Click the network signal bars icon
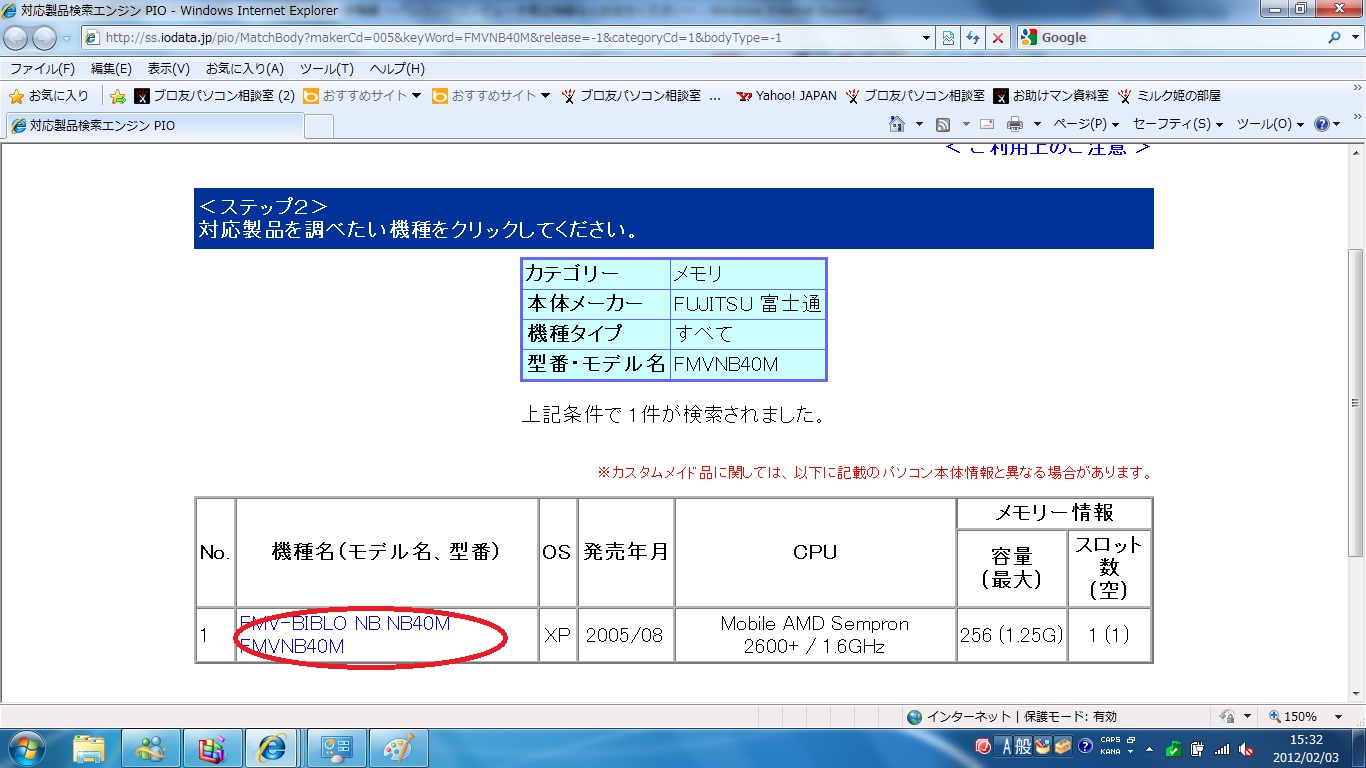This screenshot has width=1366, height=768. pyautogui.click(x=1221, y=748)
